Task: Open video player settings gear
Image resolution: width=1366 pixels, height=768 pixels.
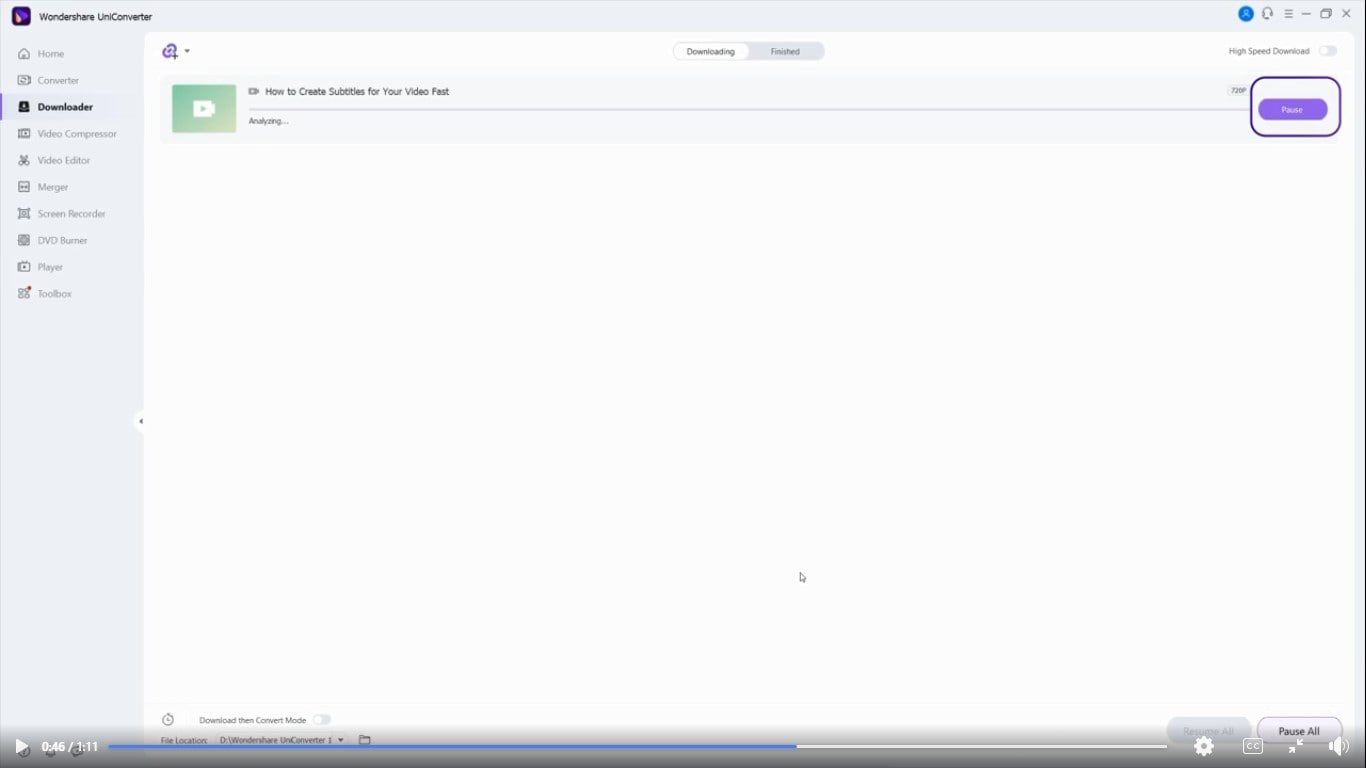Action: pyautogui.click(x=1204, y=746)
